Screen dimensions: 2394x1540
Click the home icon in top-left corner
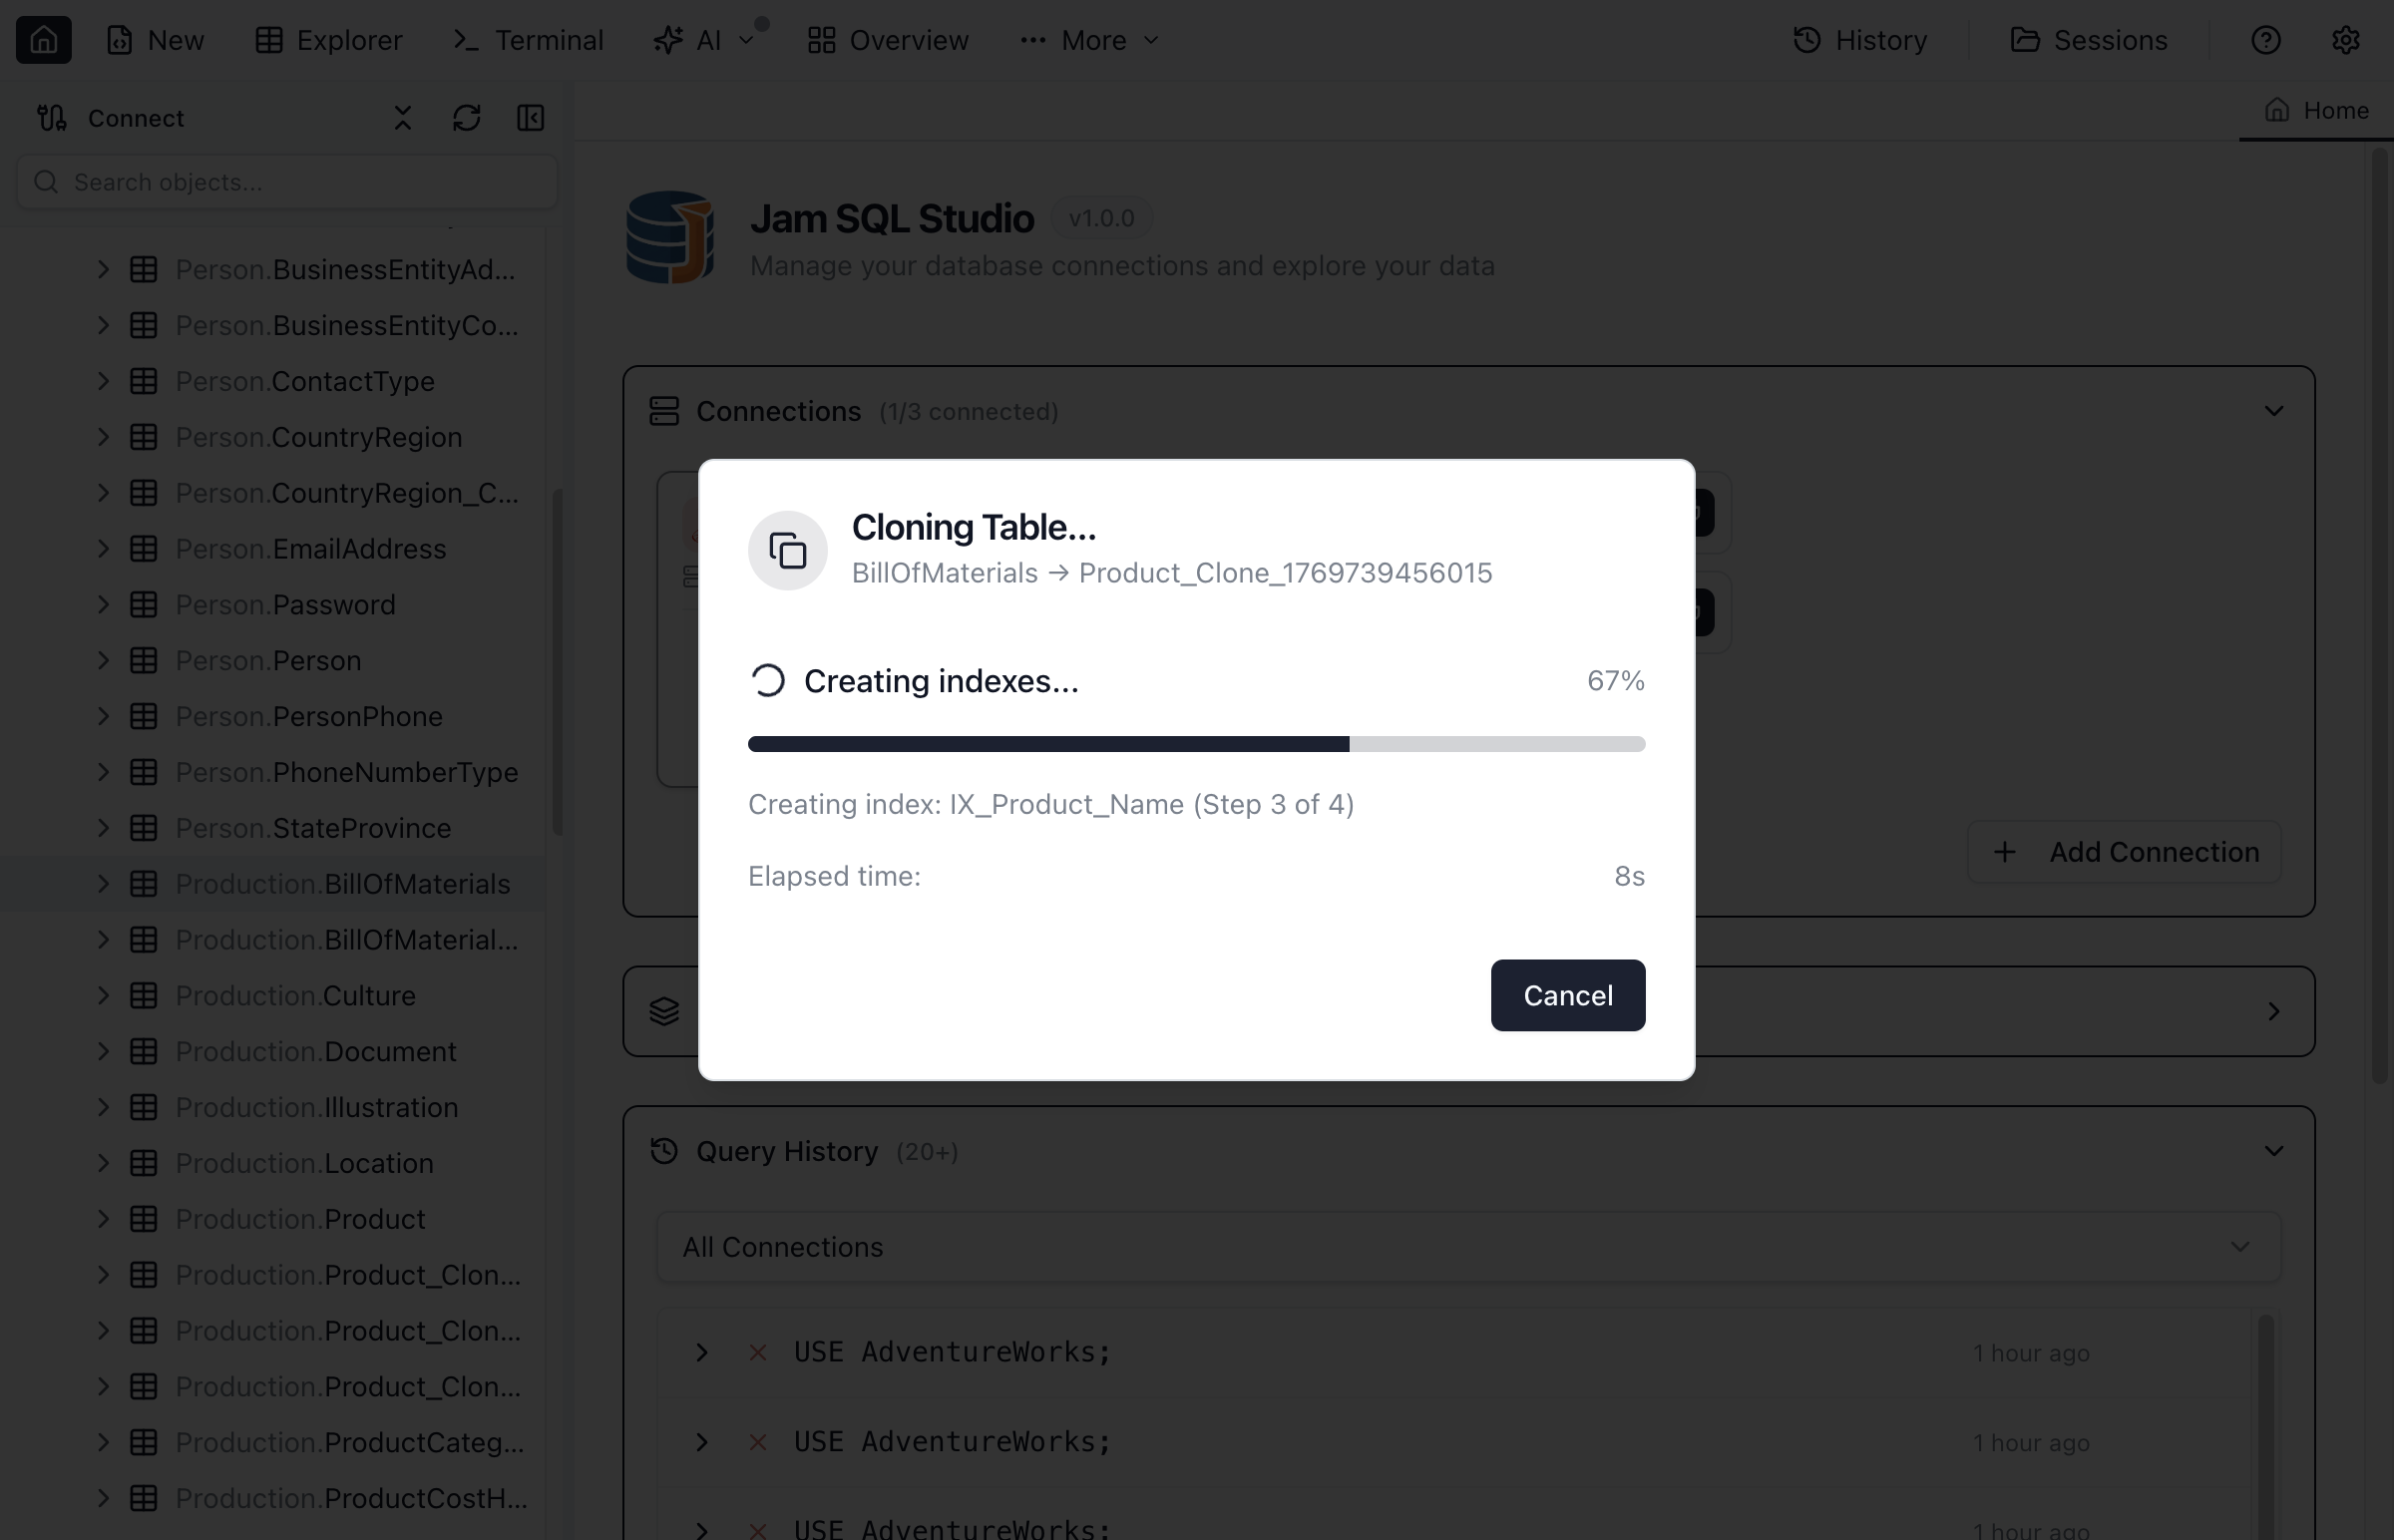coord(43,40)
